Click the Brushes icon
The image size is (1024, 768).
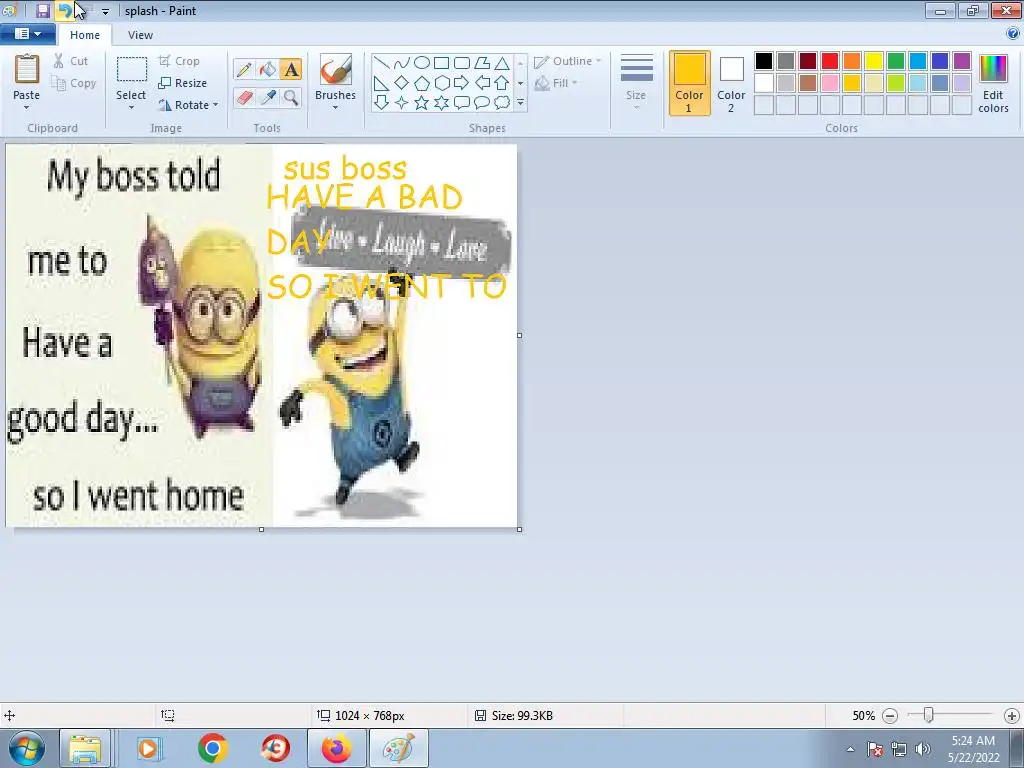(336, 69)
